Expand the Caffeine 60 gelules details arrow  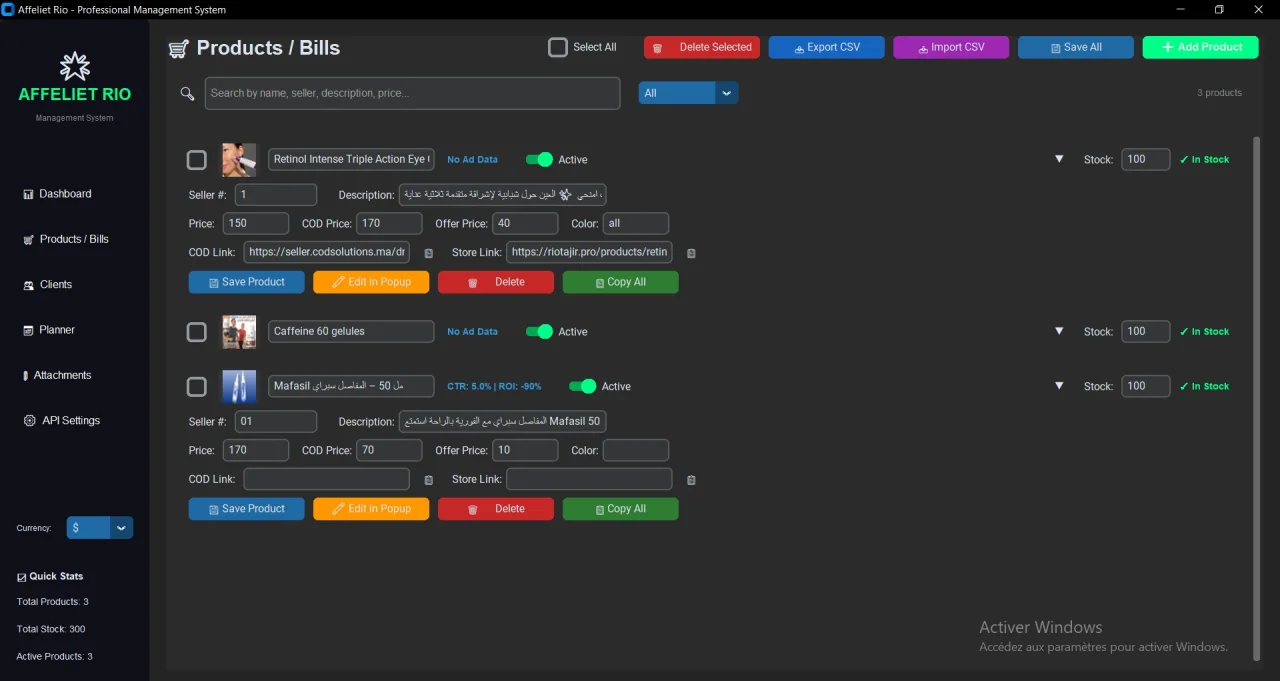pyautogui.click(x=1059, y=332)
